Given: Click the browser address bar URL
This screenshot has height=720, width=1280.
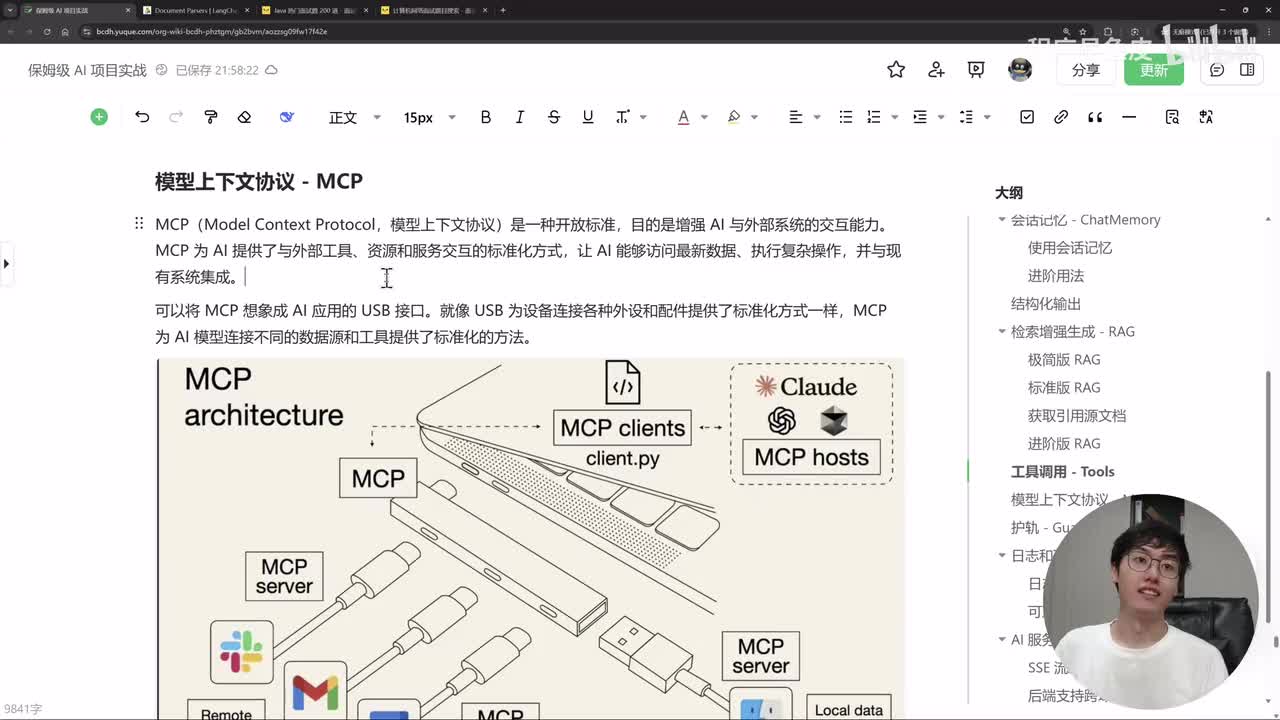Looking at the screenshot, I should (x=211, y=32).
